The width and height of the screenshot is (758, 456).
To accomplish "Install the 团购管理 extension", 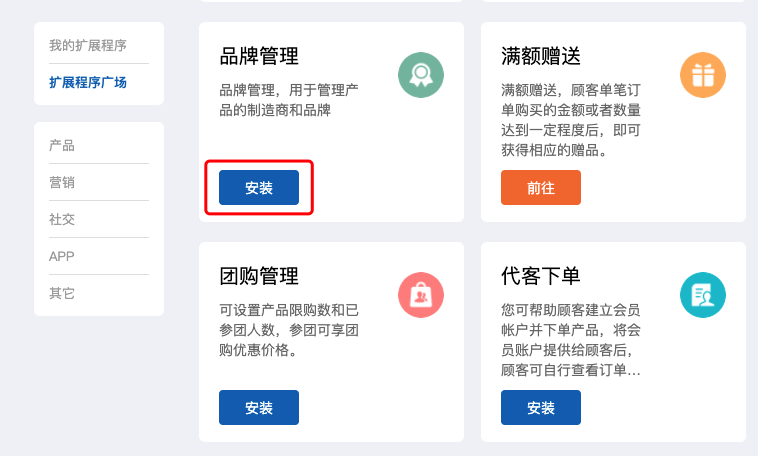I will [x=259, y=408].
